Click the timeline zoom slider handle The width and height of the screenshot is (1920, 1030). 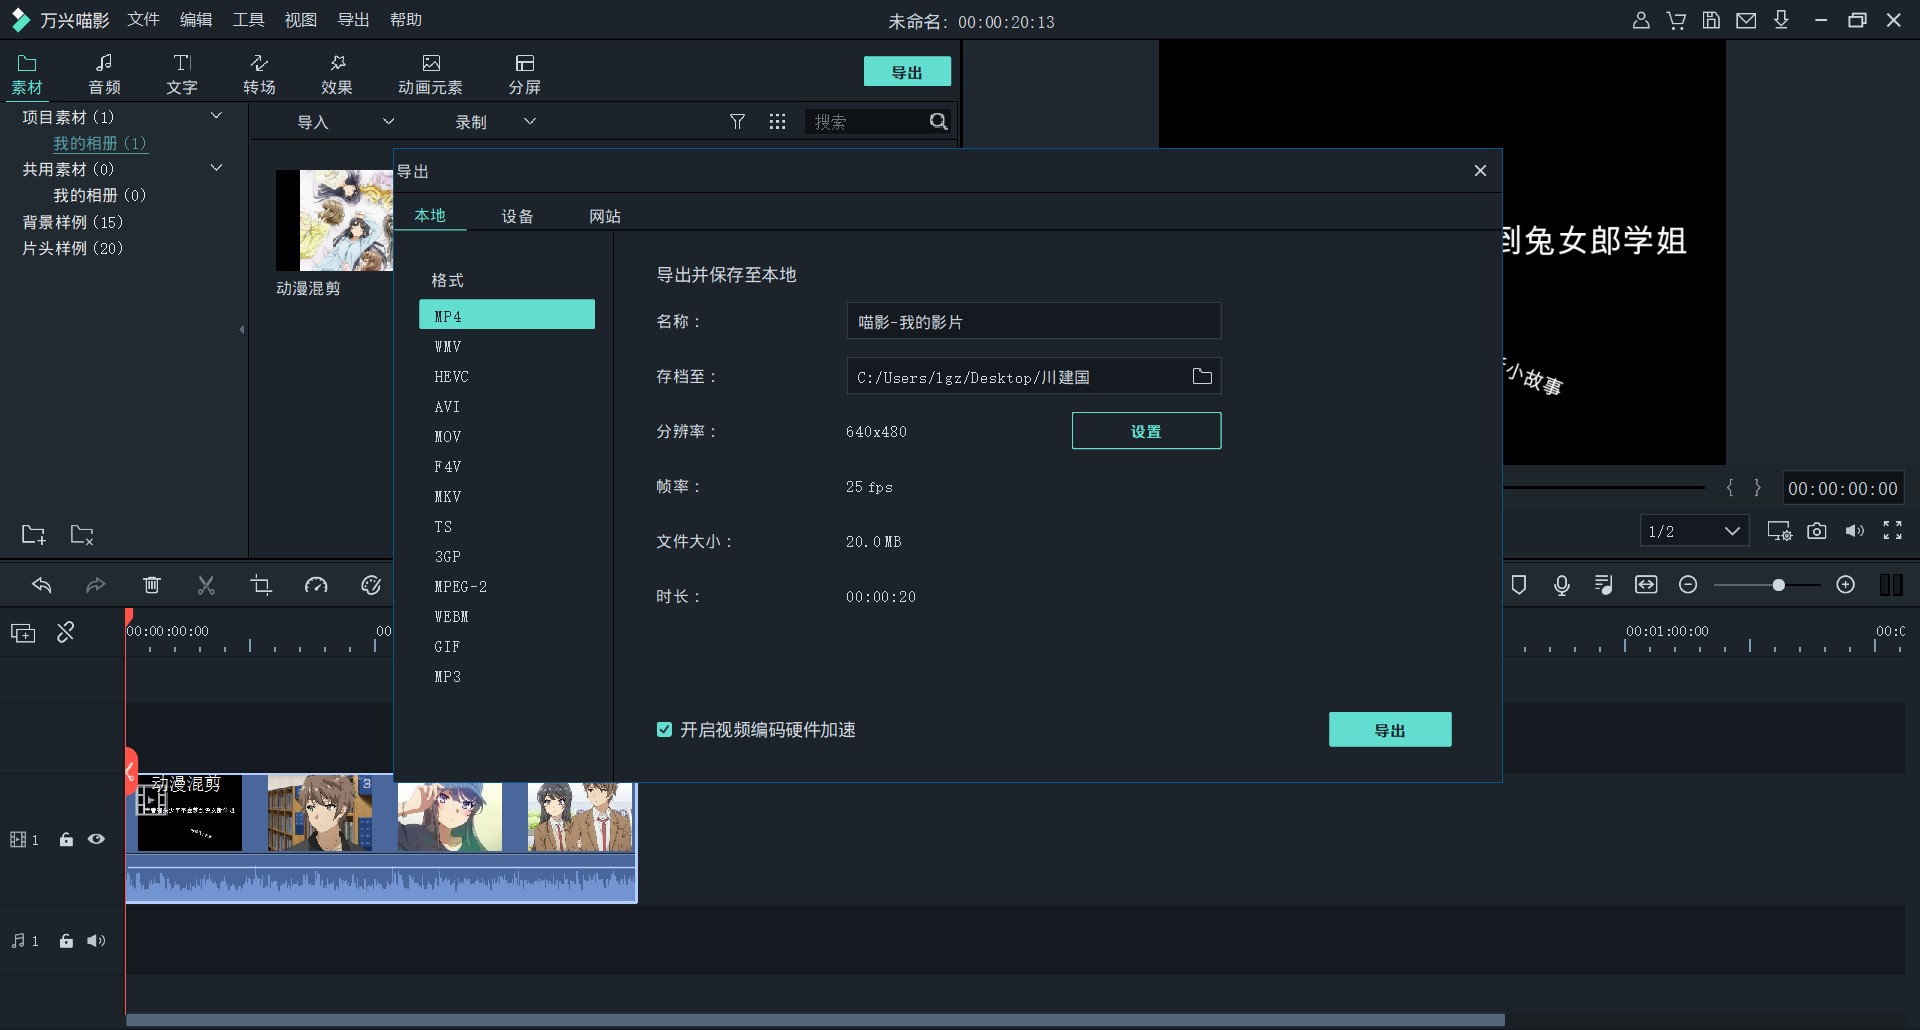click(1778, 585)
